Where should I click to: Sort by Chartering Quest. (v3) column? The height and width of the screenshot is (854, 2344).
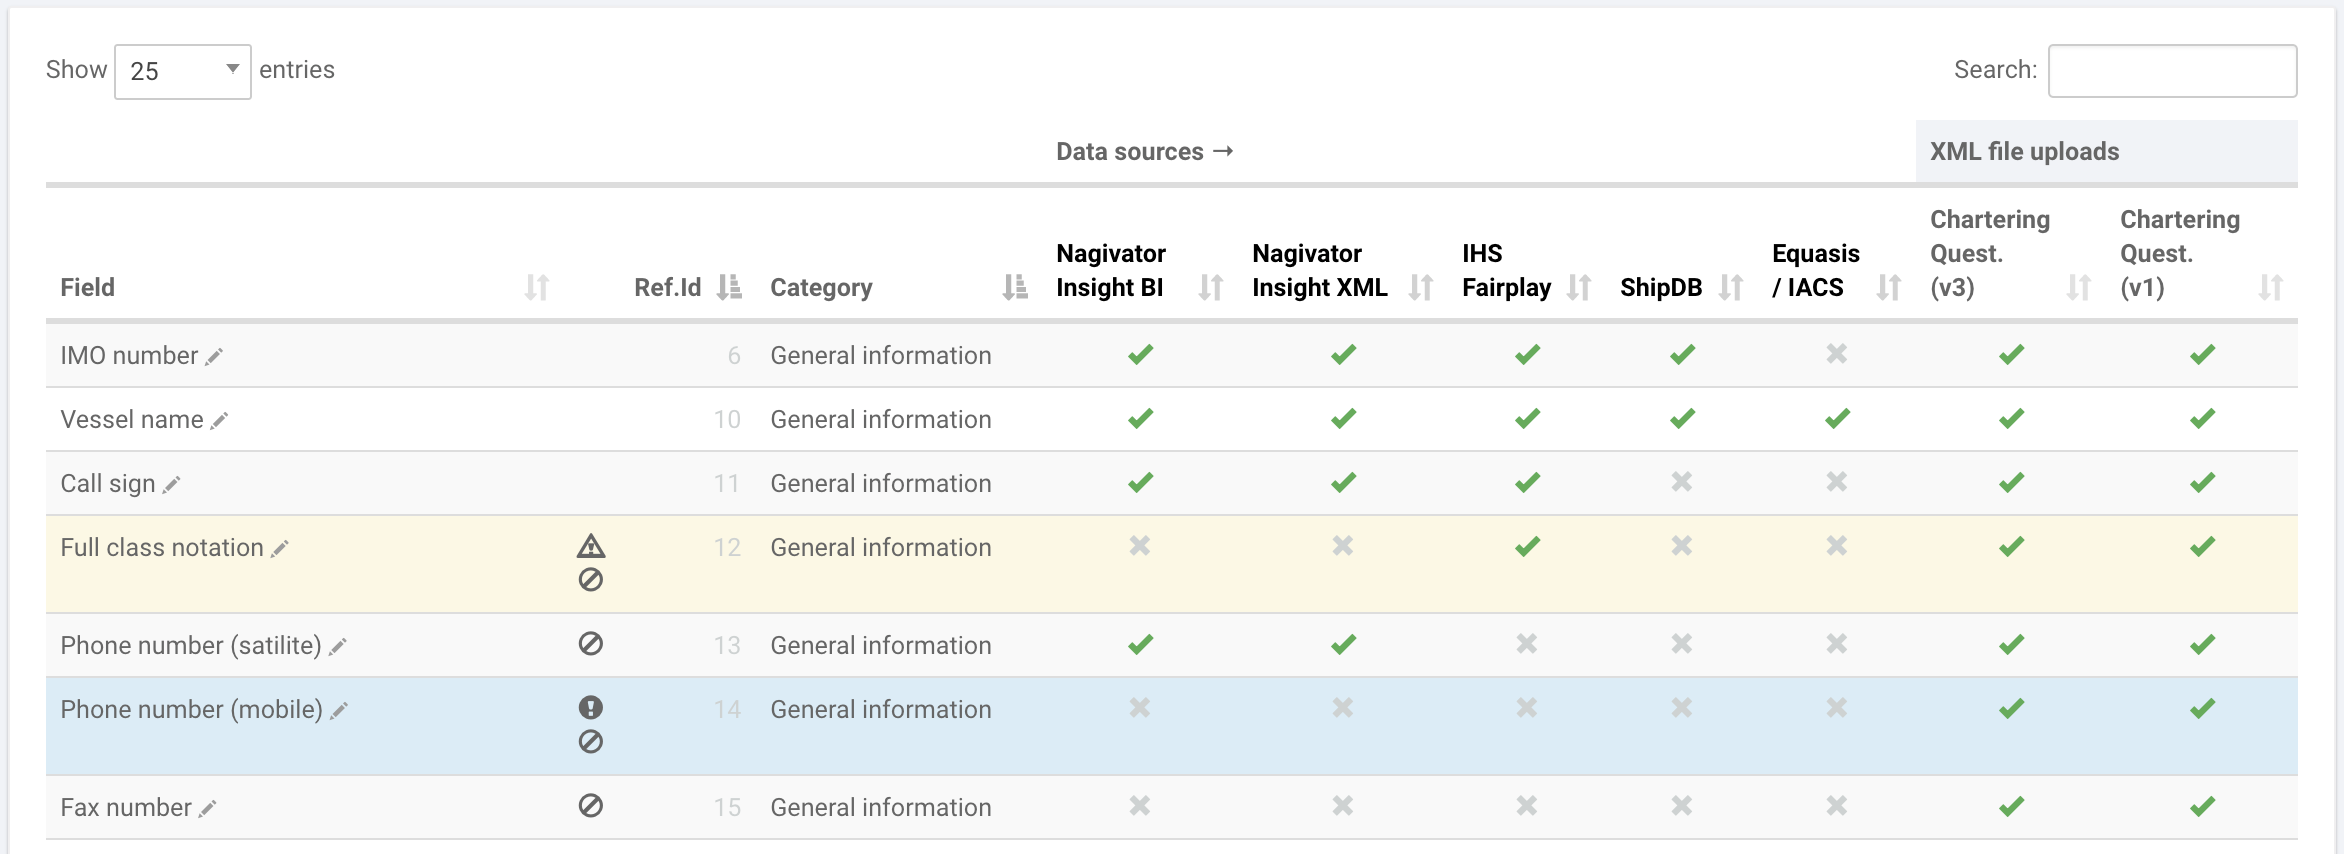pyautogui.click(x=2079, y=288)
